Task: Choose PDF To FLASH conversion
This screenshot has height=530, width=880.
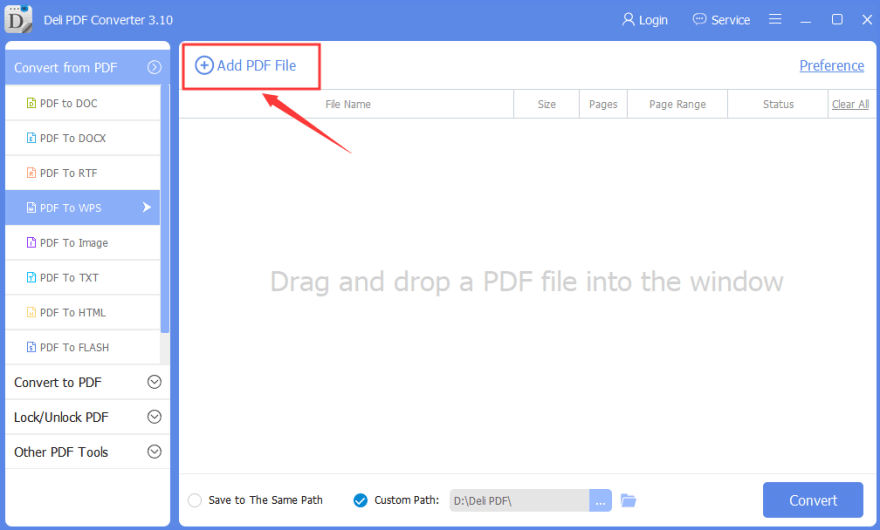Action: 82,347
